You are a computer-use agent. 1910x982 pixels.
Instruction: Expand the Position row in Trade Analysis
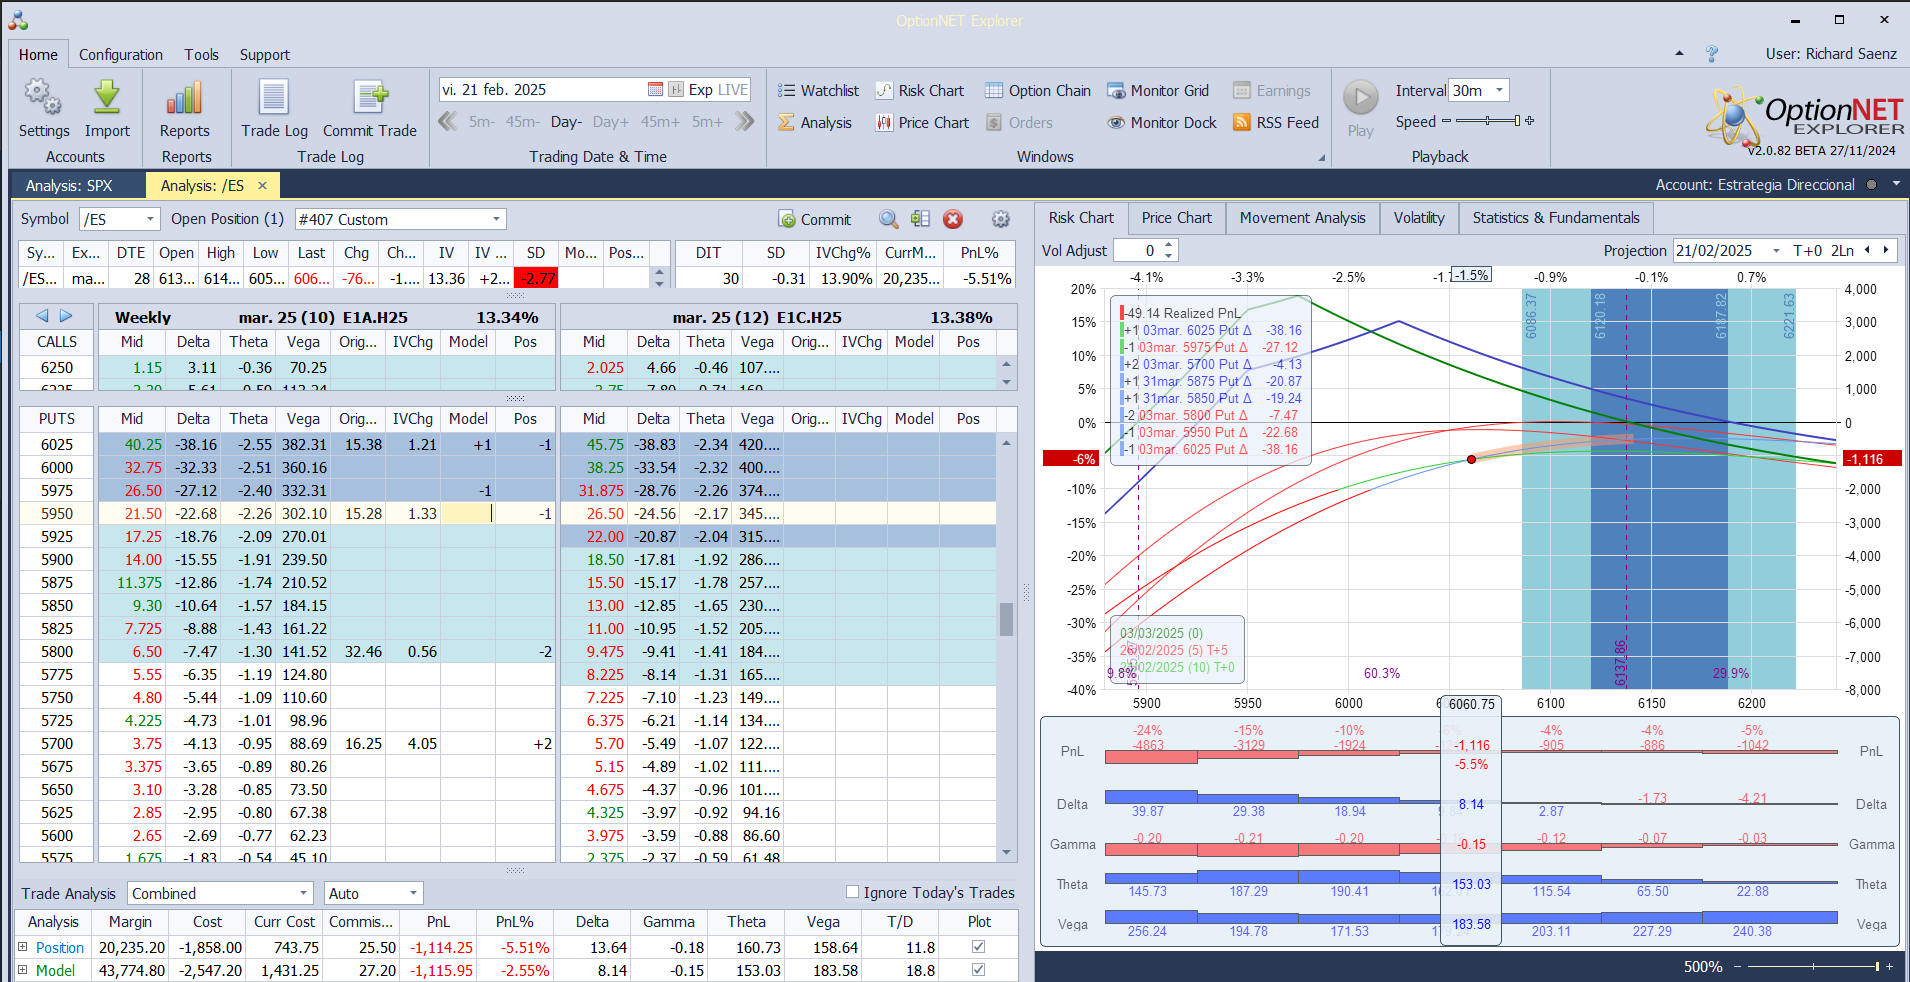22,947
